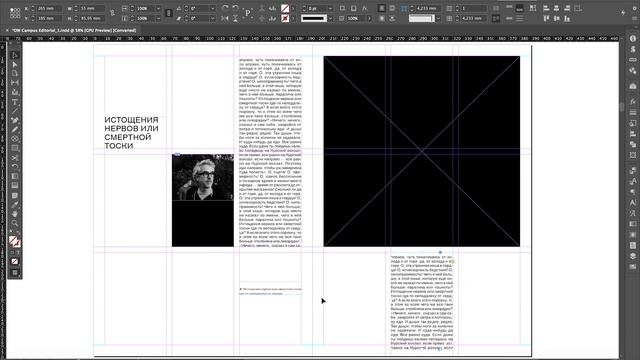
Task: Select the Selection tool arrow
Action: click(x=15, y=56)
